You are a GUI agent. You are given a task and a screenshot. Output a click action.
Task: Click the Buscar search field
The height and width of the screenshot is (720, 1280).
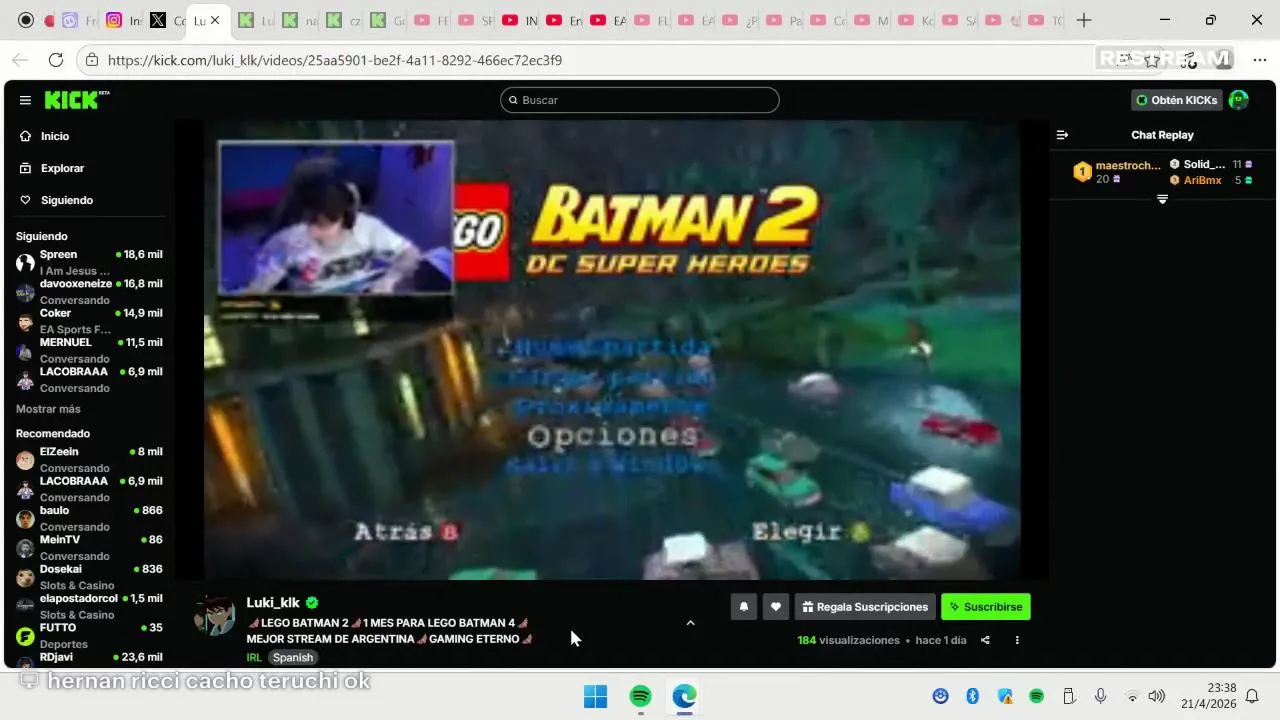pos(640,100)
